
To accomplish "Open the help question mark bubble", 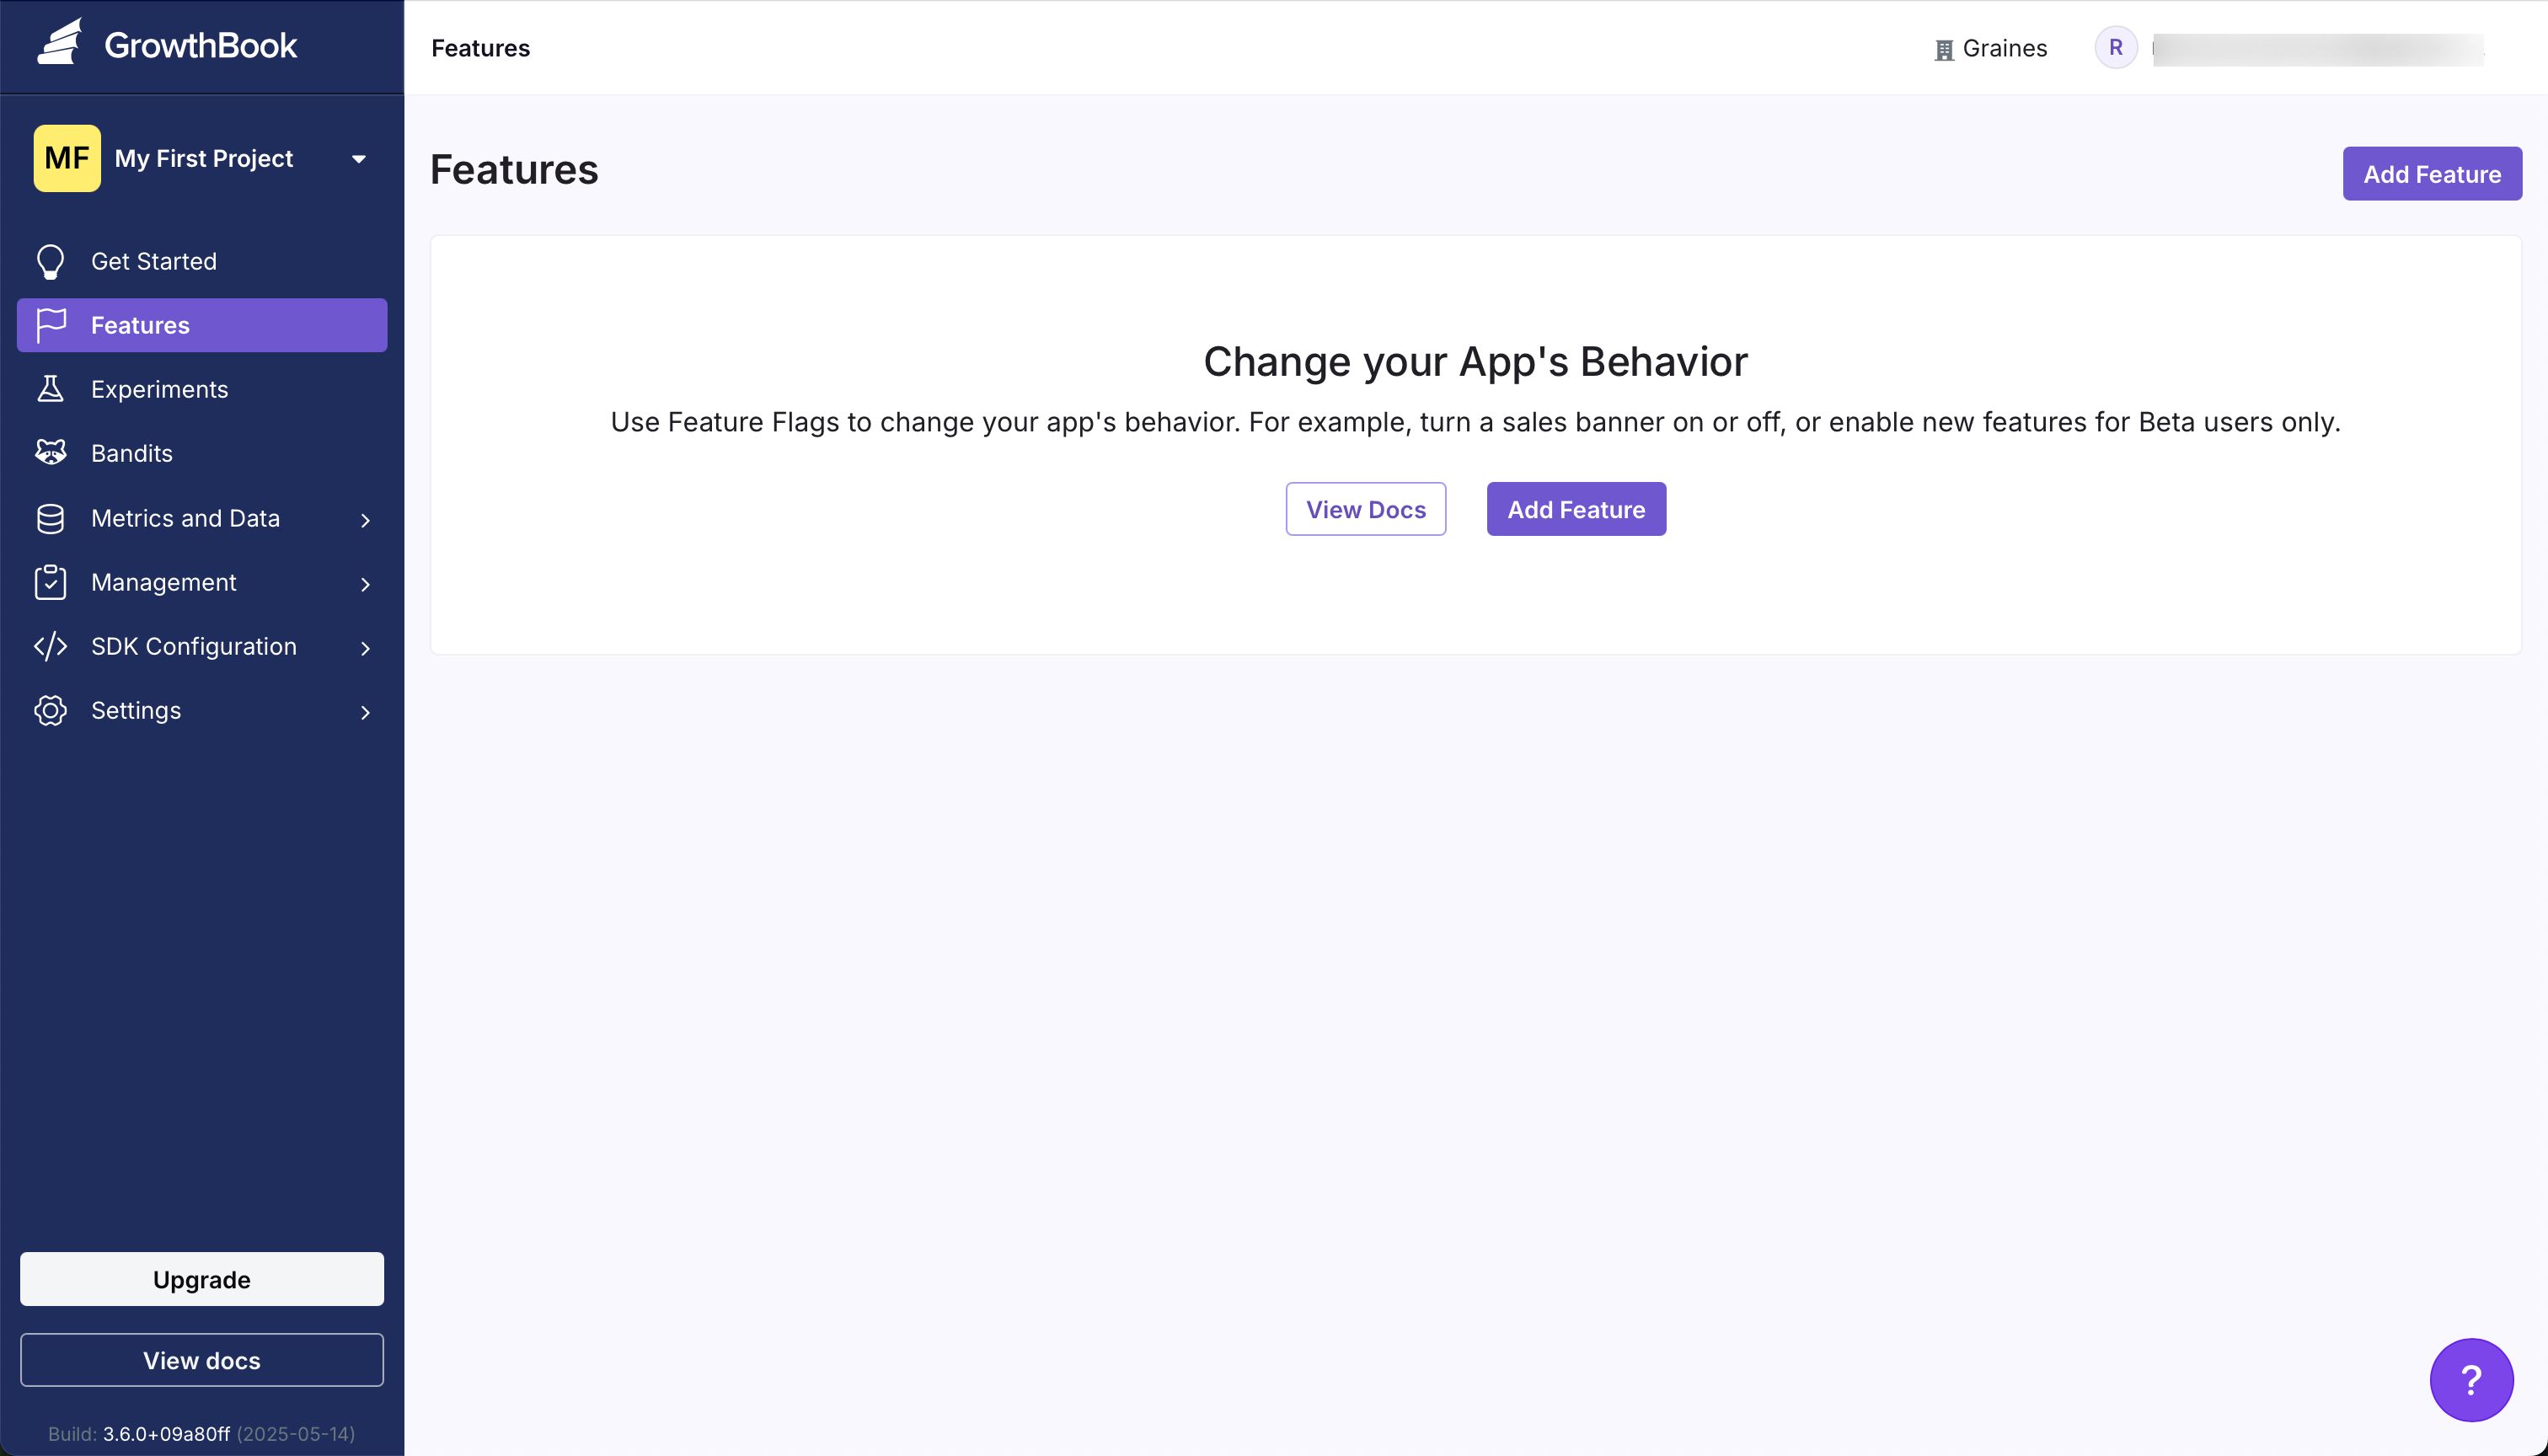I will (x=2471, y=1380).
